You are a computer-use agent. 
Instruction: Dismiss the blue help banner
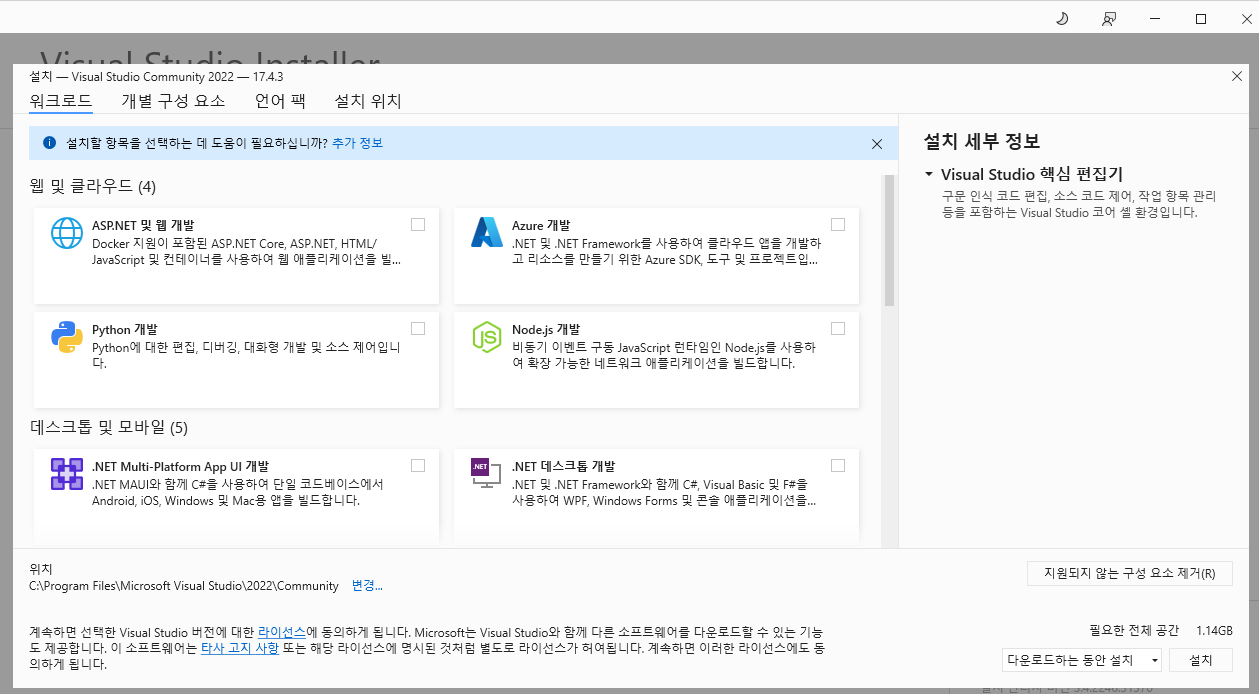point(877,144)
